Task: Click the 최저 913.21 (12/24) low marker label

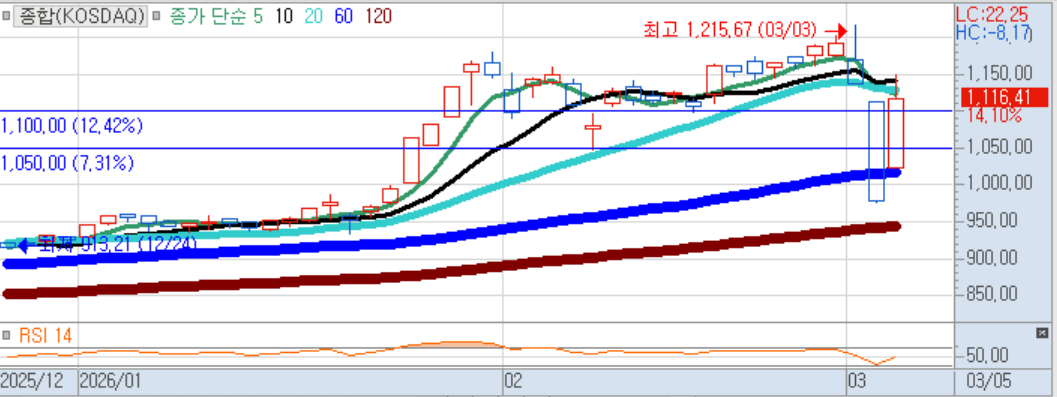Action: click(x=117, y=244)
